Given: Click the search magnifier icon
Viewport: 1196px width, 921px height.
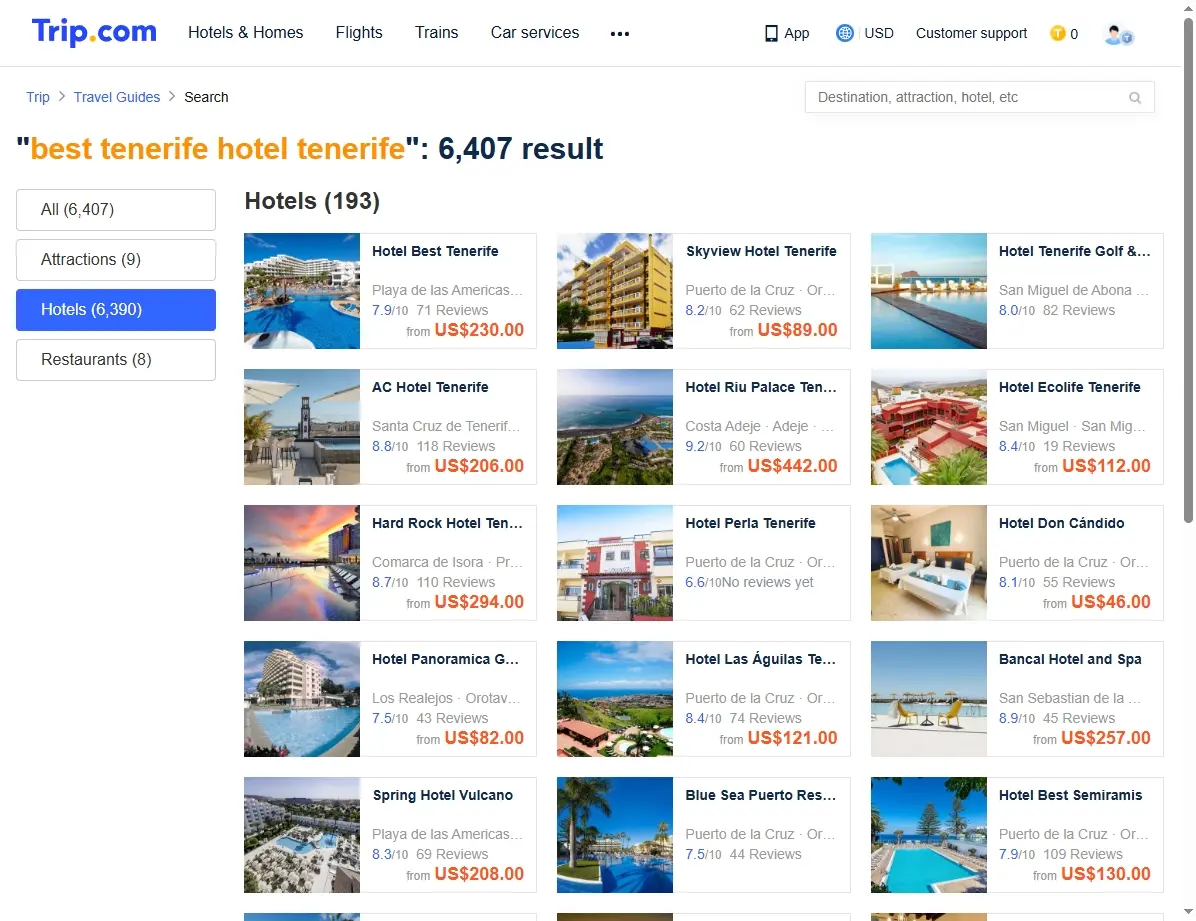Looking at the screenshot, I should click(x=1135, y=98).
